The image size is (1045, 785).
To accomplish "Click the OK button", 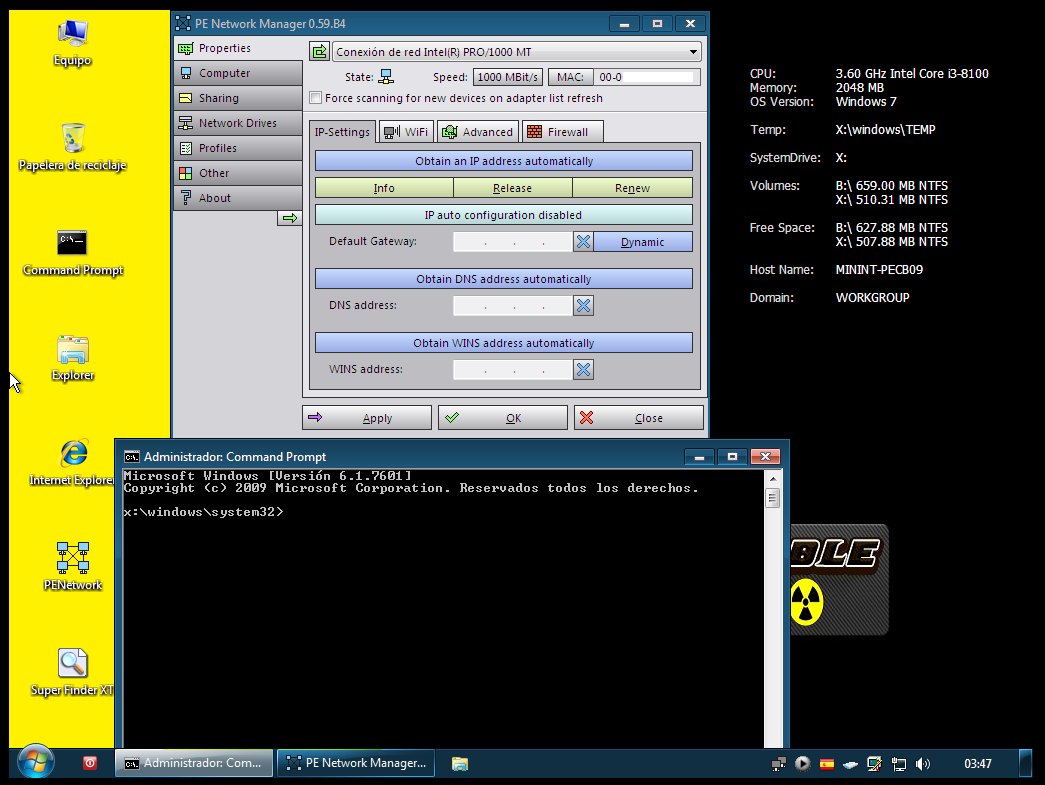I will click(x=503, y=418).
